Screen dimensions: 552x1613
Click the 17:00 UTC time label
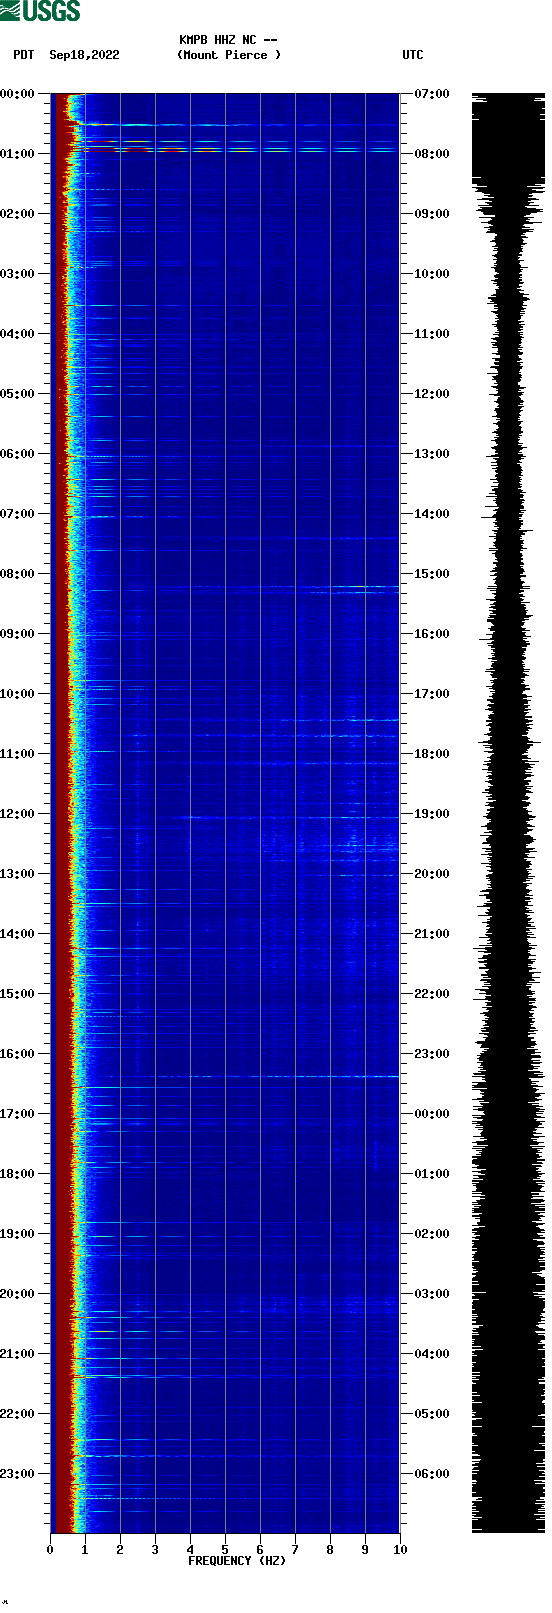point(432,694)
